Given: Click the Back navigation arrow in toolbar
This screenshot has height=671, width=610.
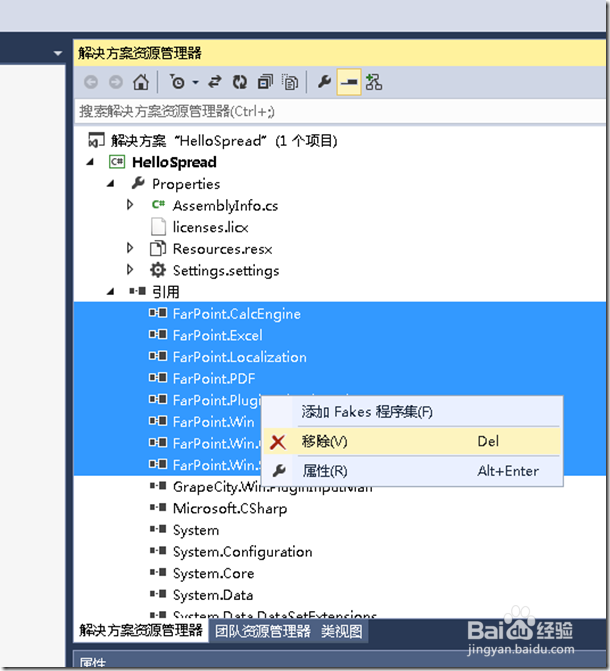Looking at the screenshot, I should pyautogui.click(x=91, y=82).
